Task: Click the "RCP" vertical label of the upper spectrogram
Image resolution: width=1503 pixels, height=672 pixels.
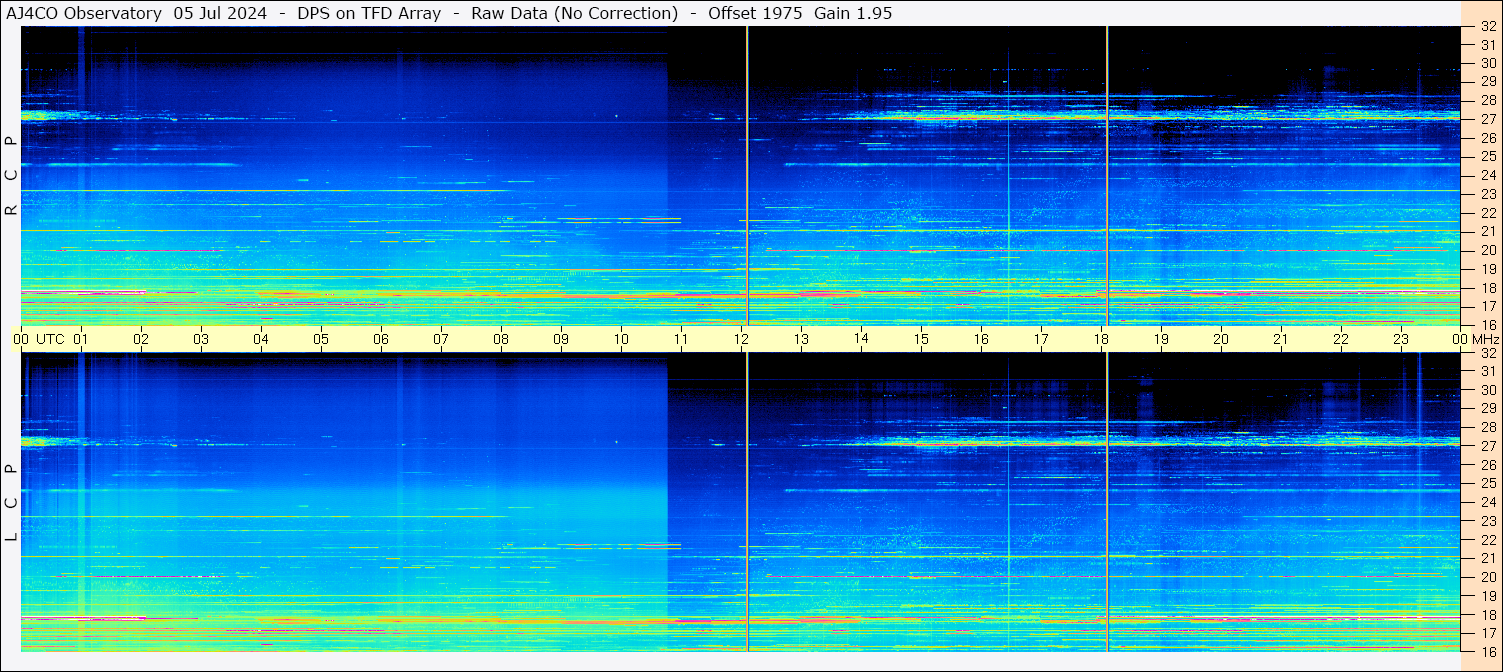Action: click(x=11, y=176)
